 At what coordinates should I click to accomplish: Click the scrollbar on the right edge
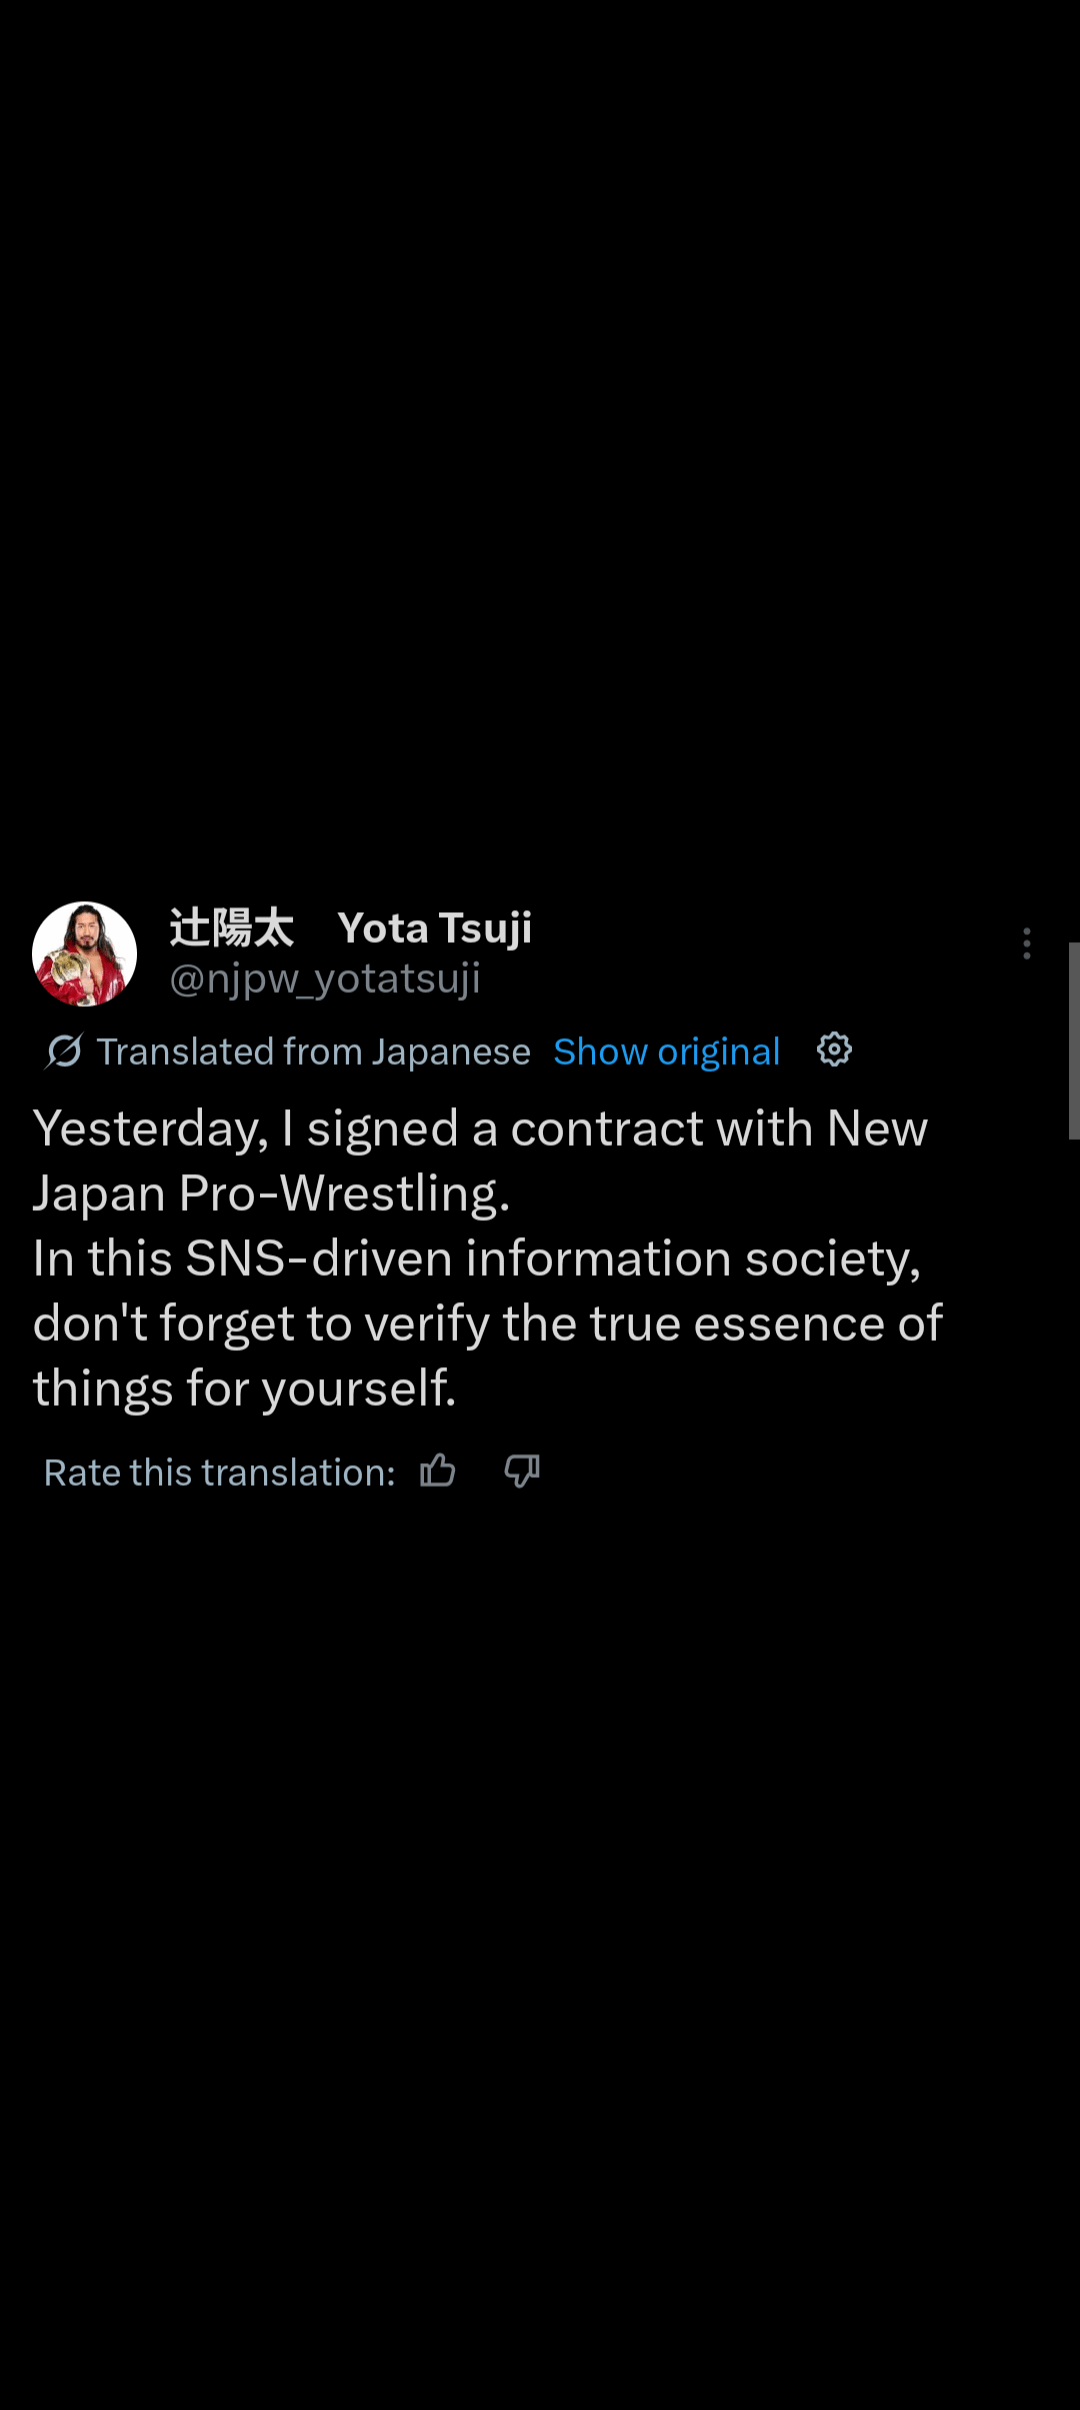pos(1073,1040)
